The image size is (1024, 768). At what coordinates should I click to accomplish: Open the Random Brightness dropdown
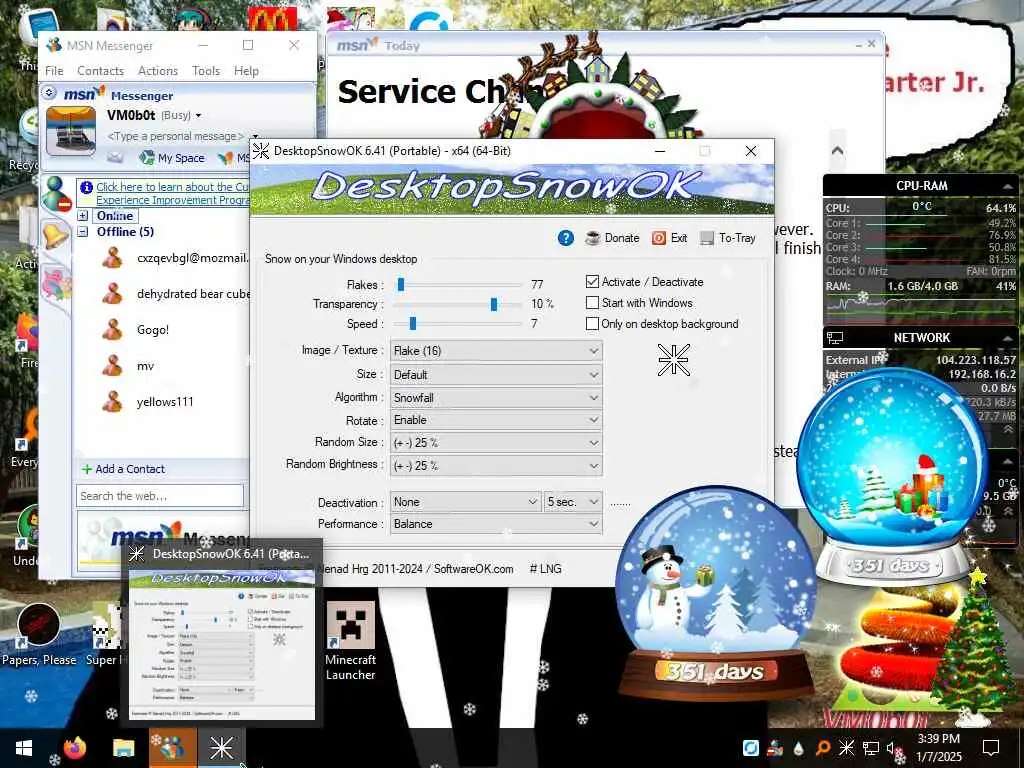point(496,466)
